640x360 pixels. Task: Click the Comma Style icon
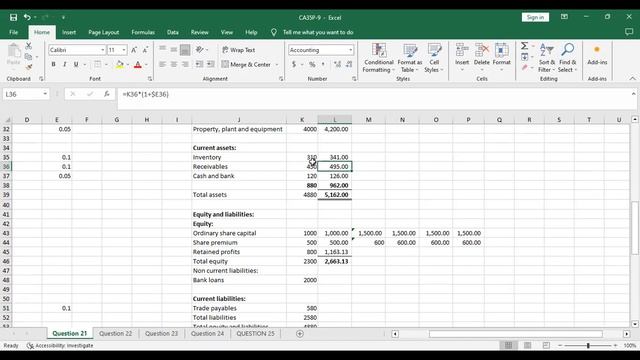323,64
